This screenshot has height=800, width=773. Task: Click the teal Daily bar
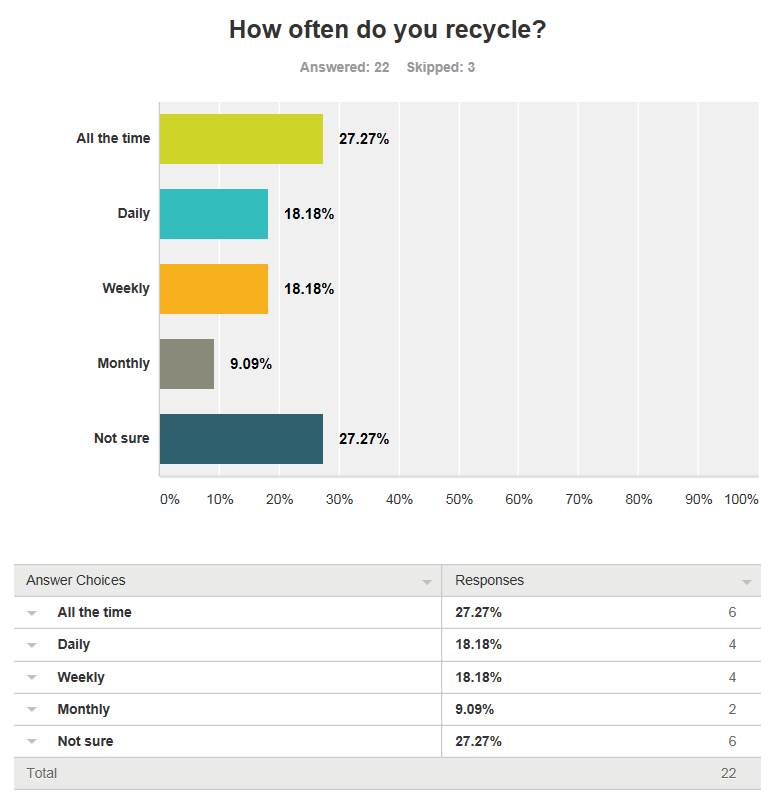[x=214, y=214]
